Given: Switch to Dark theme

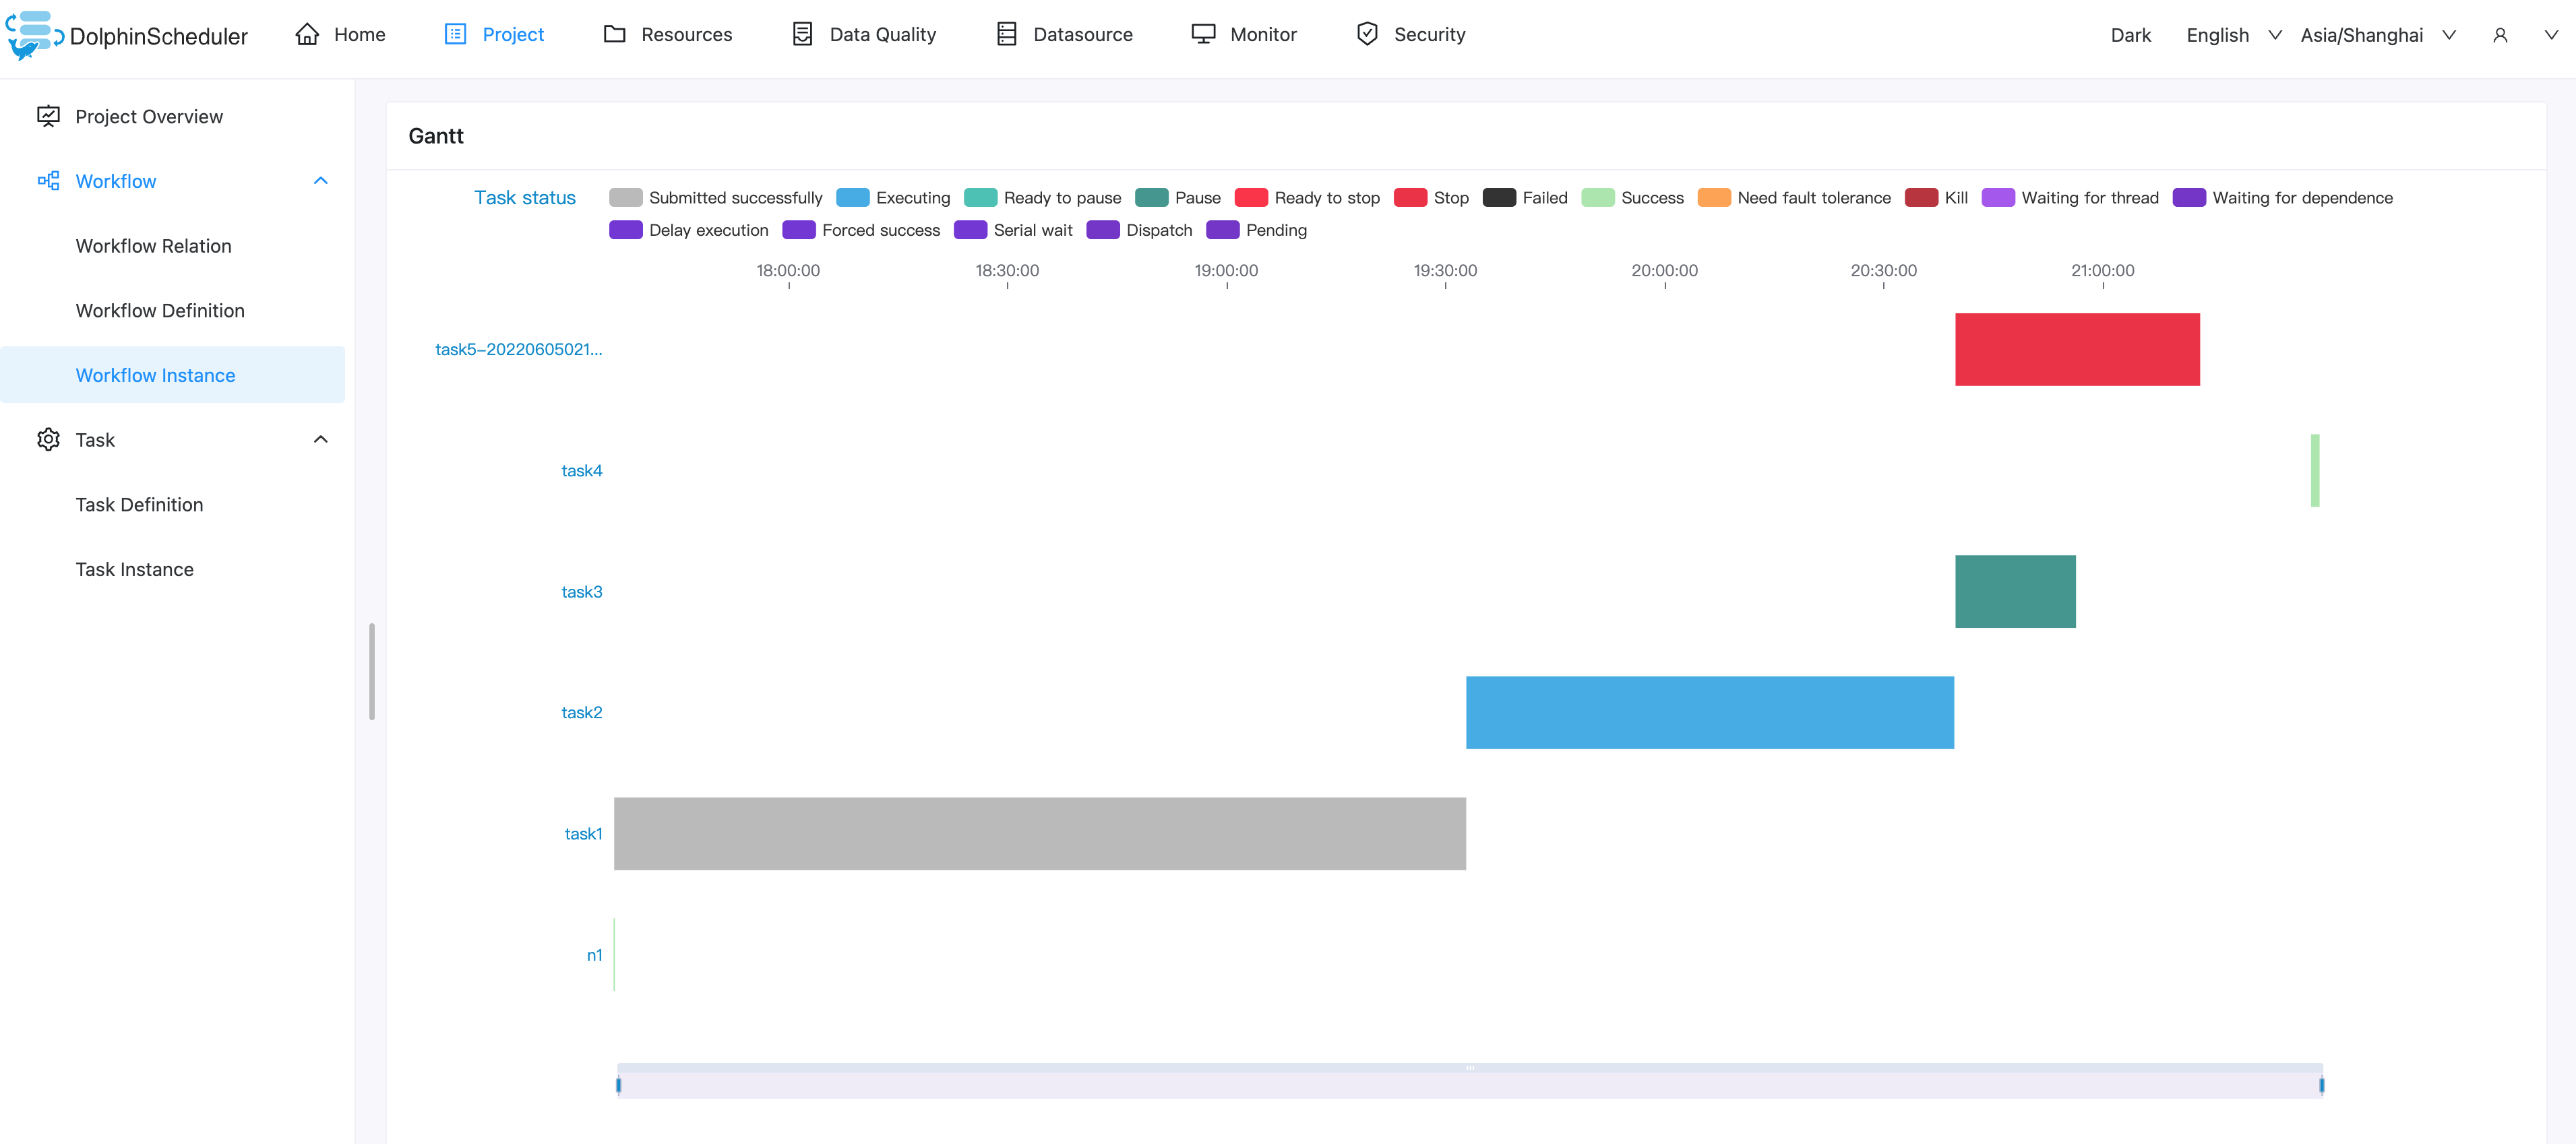Looking at the screenshot, I should tap(2130, 36).
